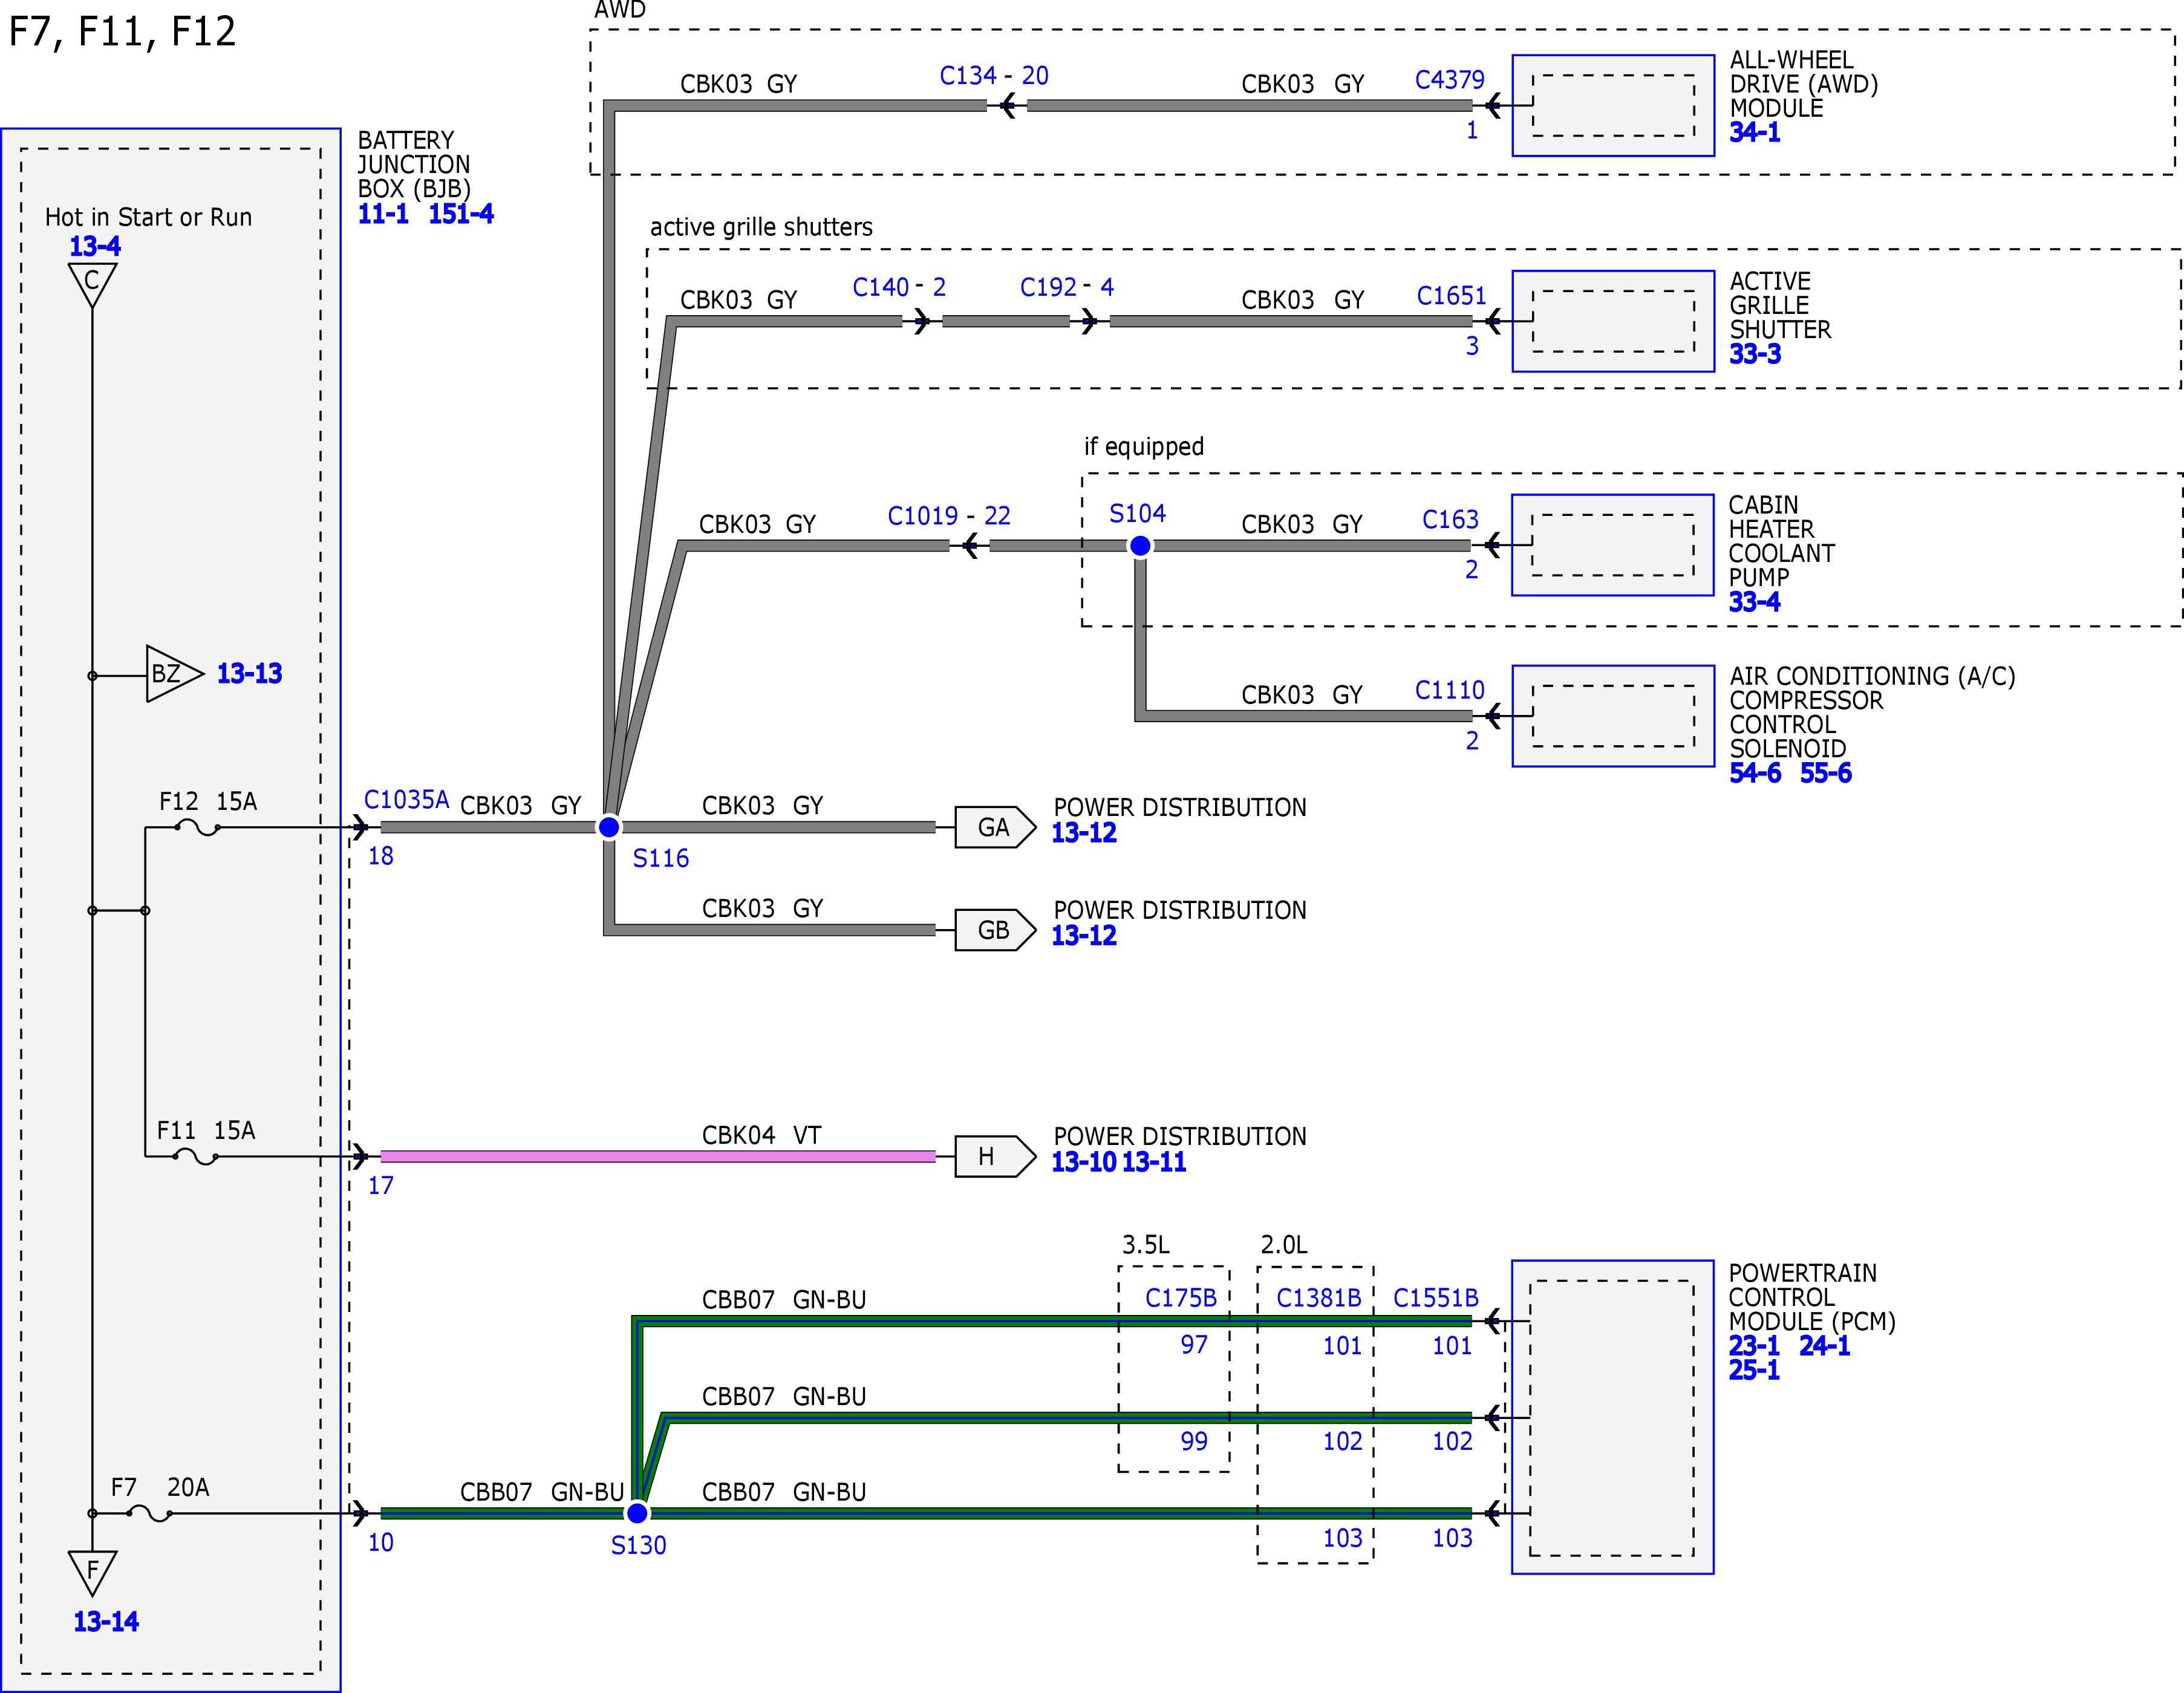The width and height of the screenshot is (2184, 1693).
Task: Click connector label C1651
Action: click(x=1452, y=296)
